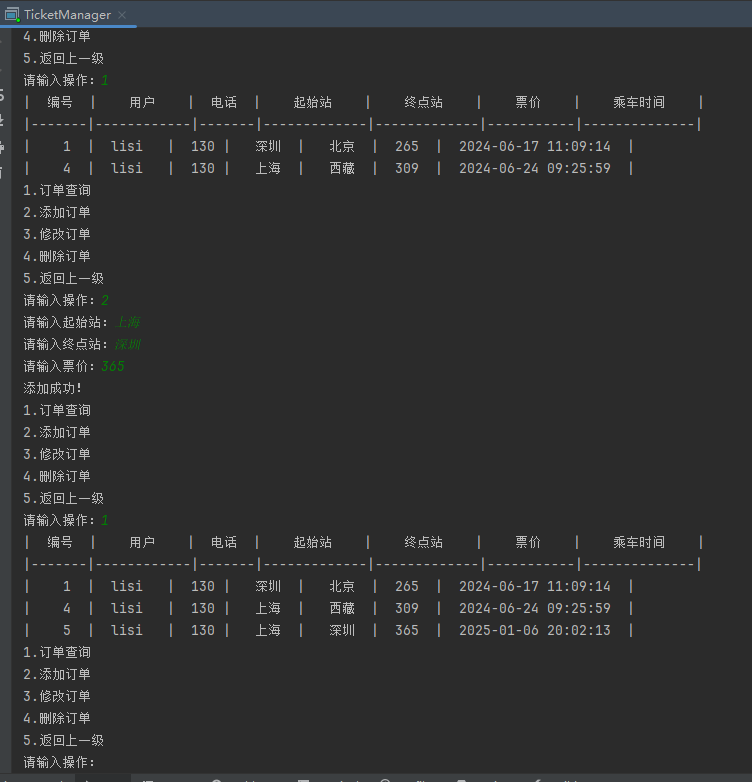This screenshot has width=752, height=782.
Task: Click the 乘车时间 header in the first table
Action: [638, 102]
